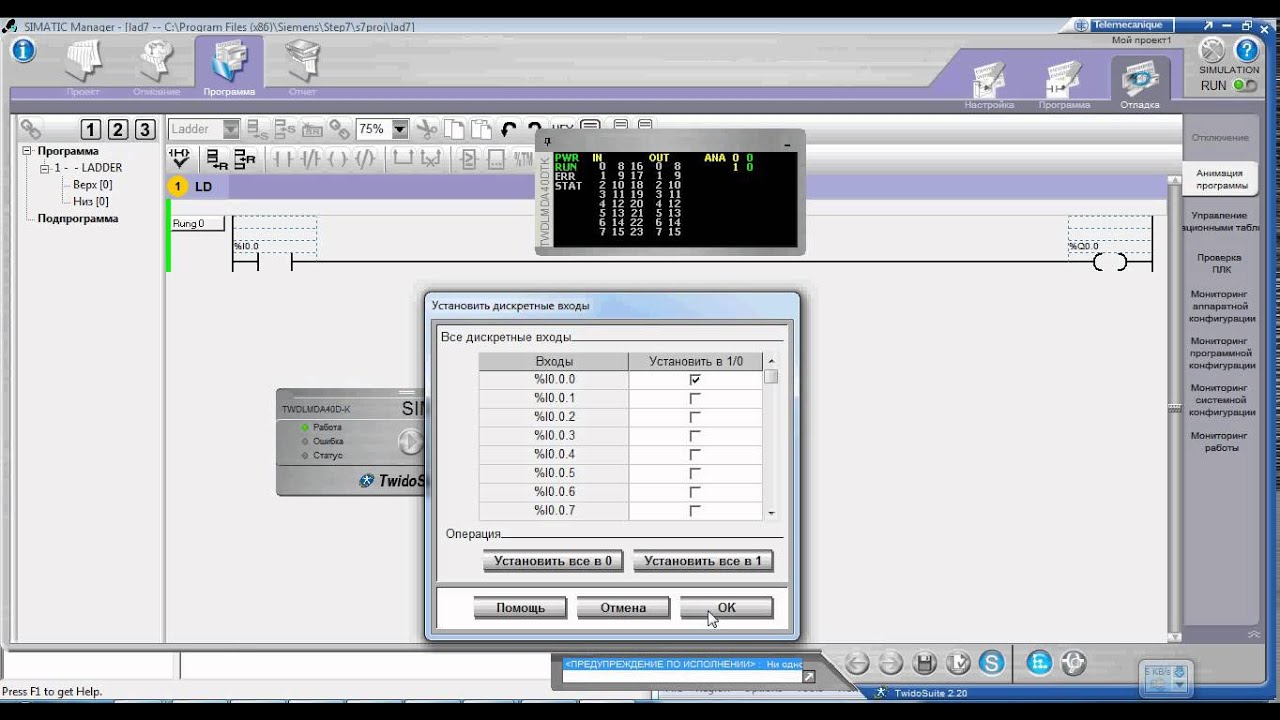Select the view button numbered 3
The image size is (1280, 720).
pos(145,129)
